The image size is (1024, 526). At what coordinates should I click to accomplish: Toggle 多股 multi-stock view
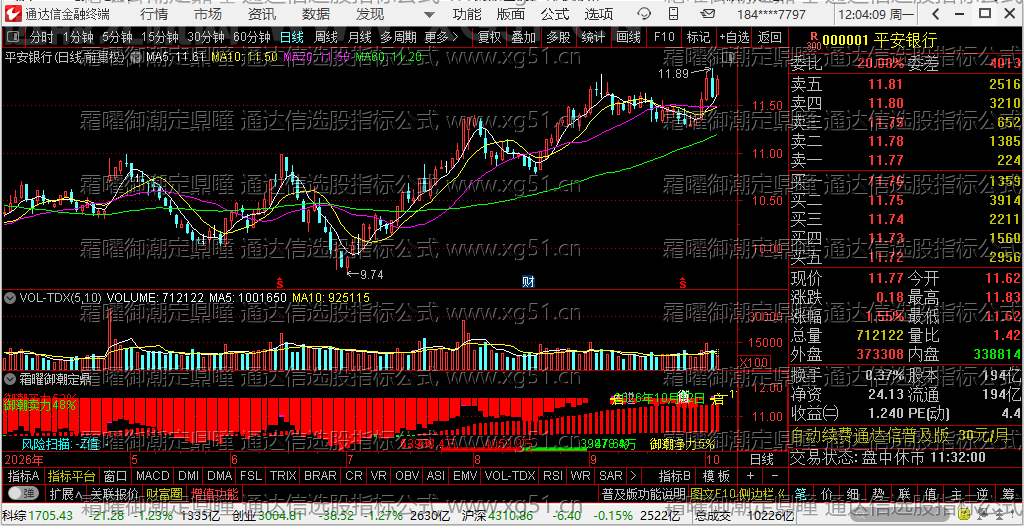558,38
